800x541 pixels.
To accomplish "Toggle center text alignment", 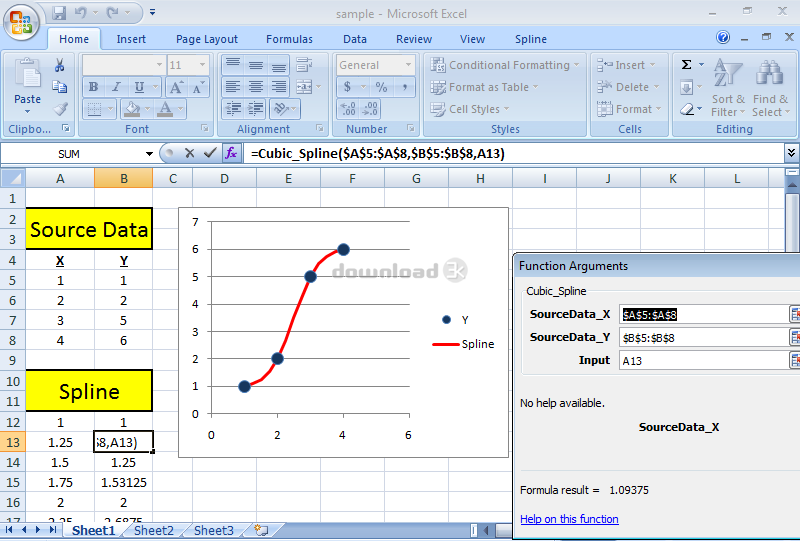I will pos(255,87).
